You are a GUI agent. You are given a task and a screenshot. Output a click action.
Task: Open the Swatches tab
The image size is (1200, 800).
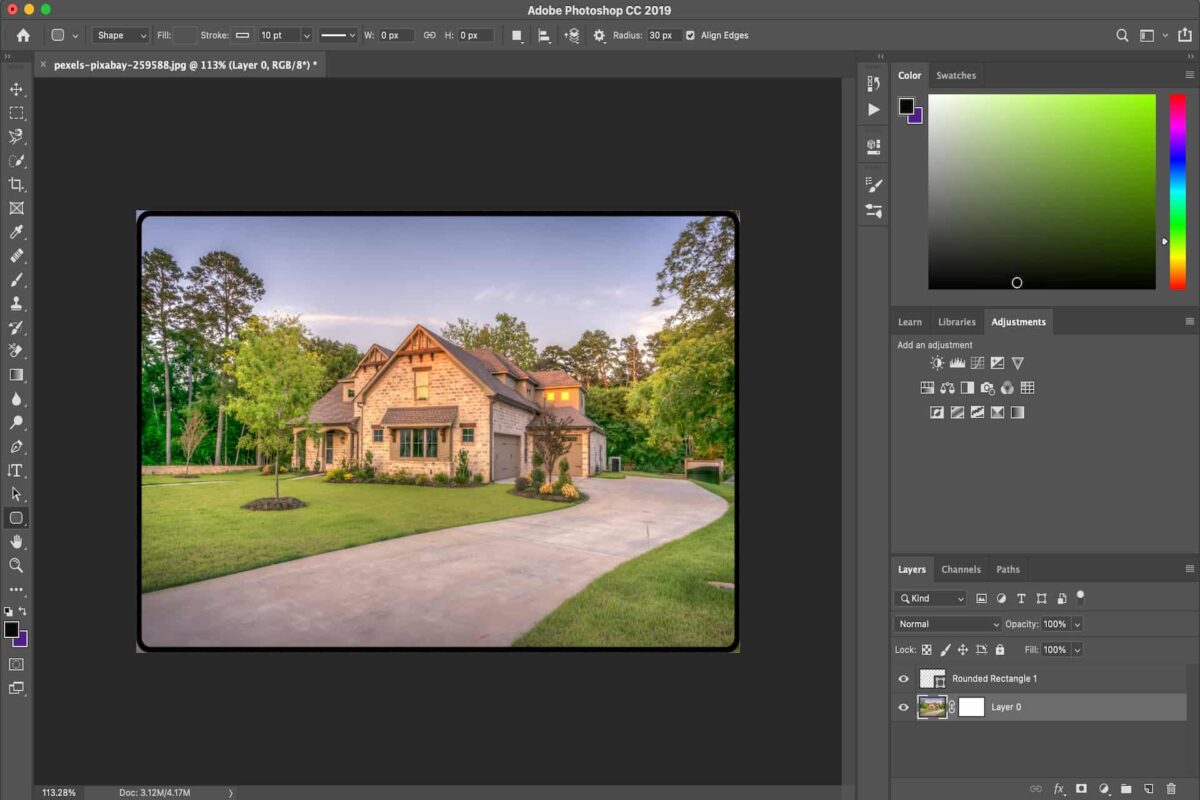[x=956, y=75]
